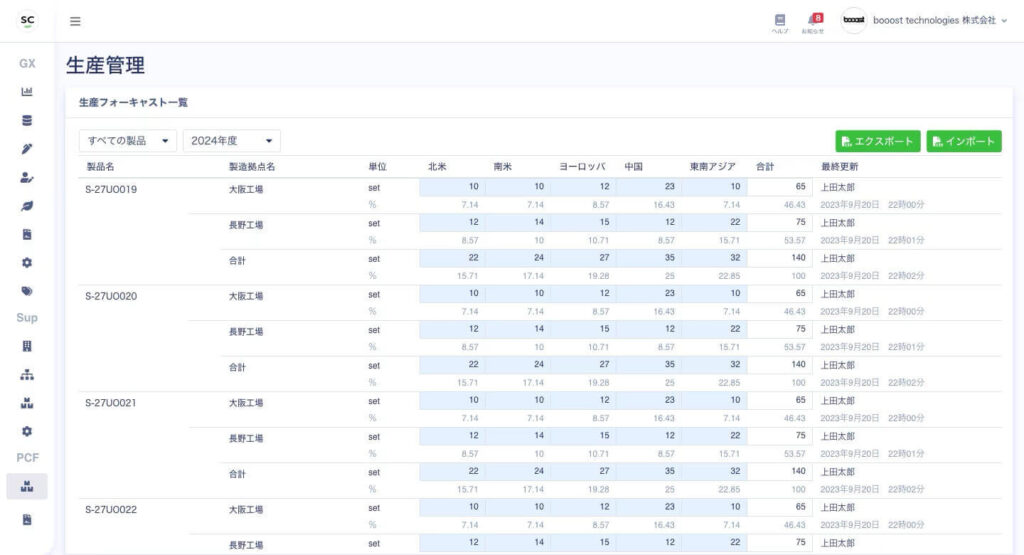
Task: Click the SC logo at top left
Action: (x=27, y=21)
